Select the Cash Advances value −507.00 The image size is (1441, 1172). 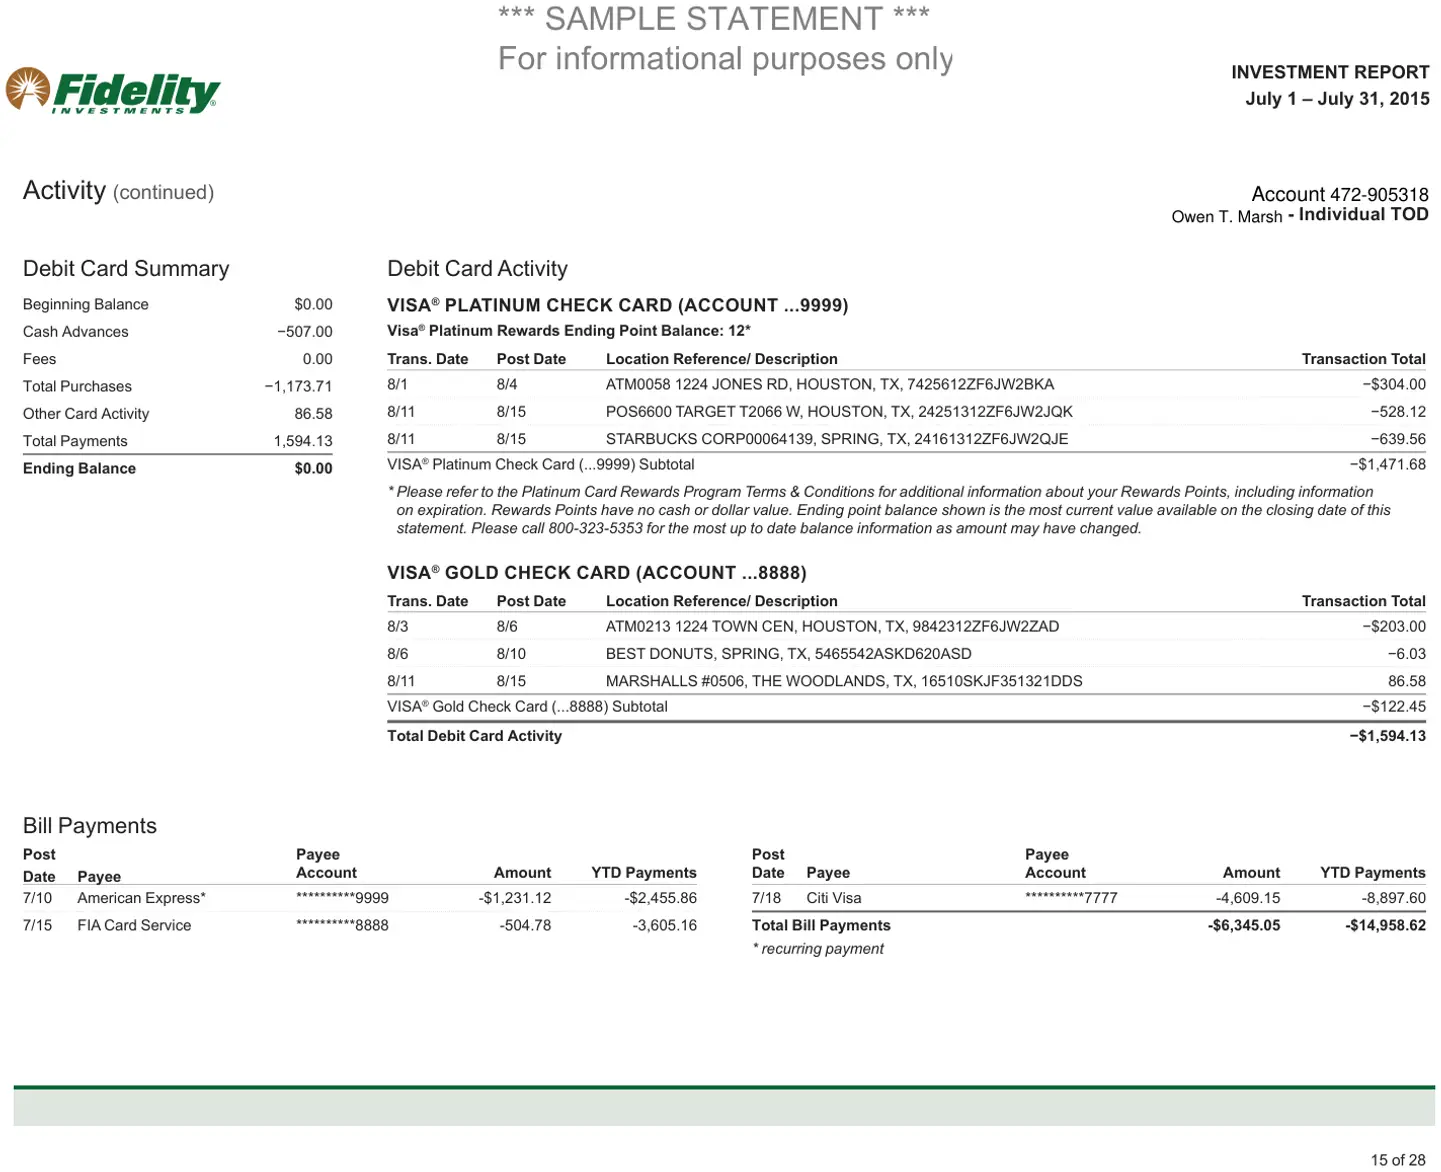[x=305, y=332]
